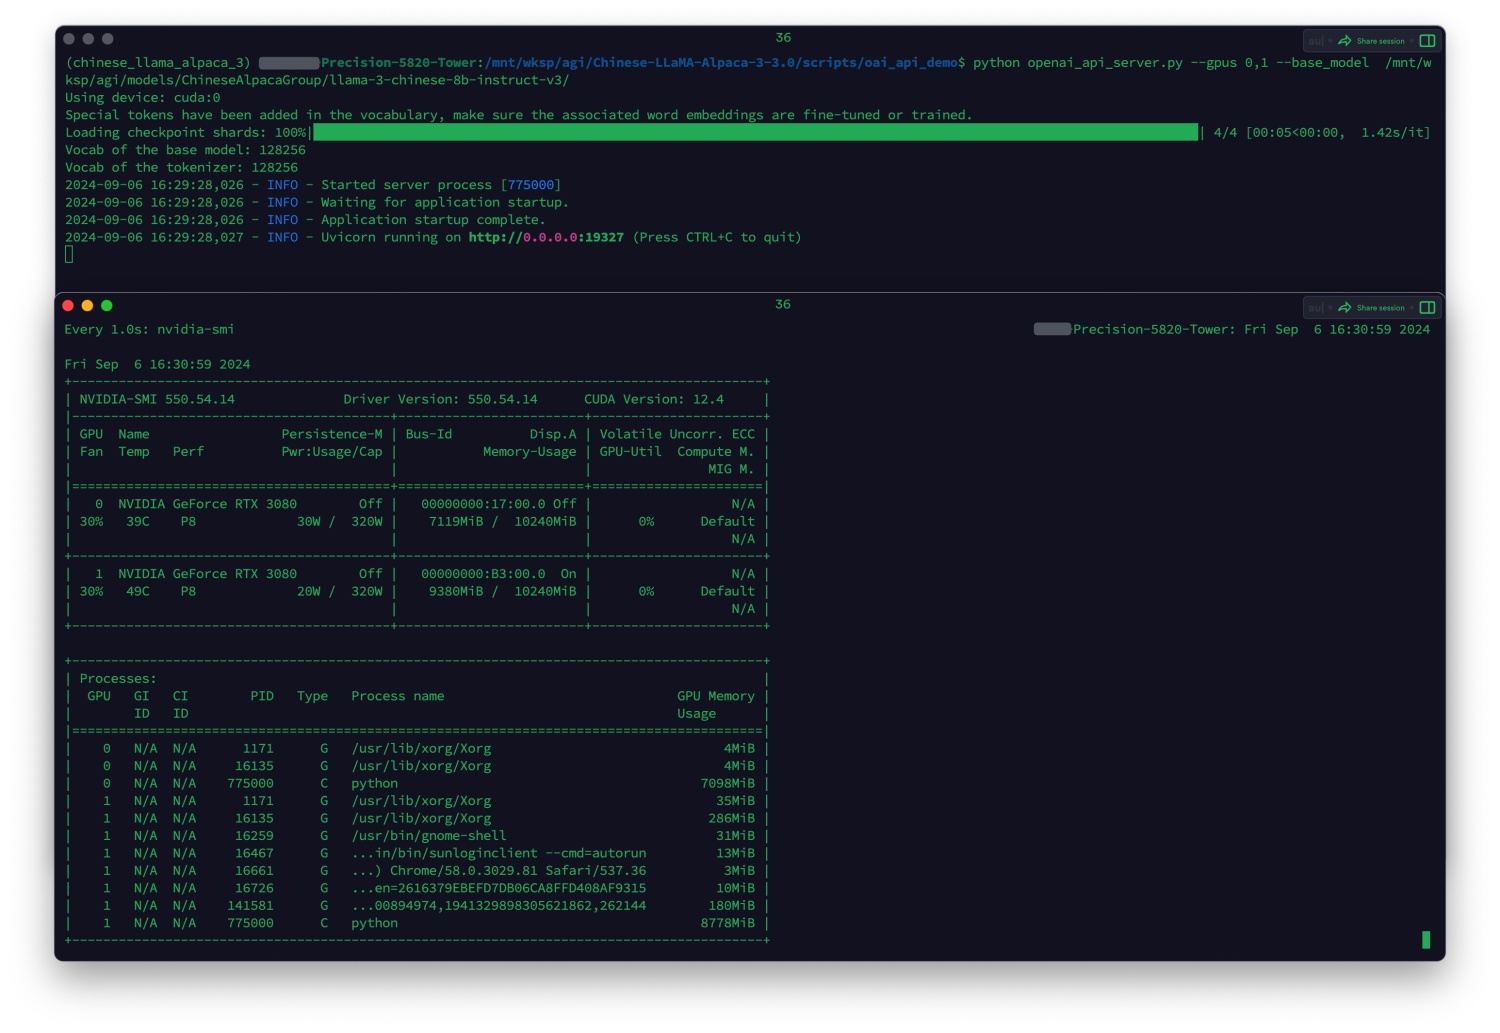Viewport: 1500px width, 1033px height.
Task: Click the 'Every 1.0s: nvidia-smi' header
Action: tap(149, 329)
